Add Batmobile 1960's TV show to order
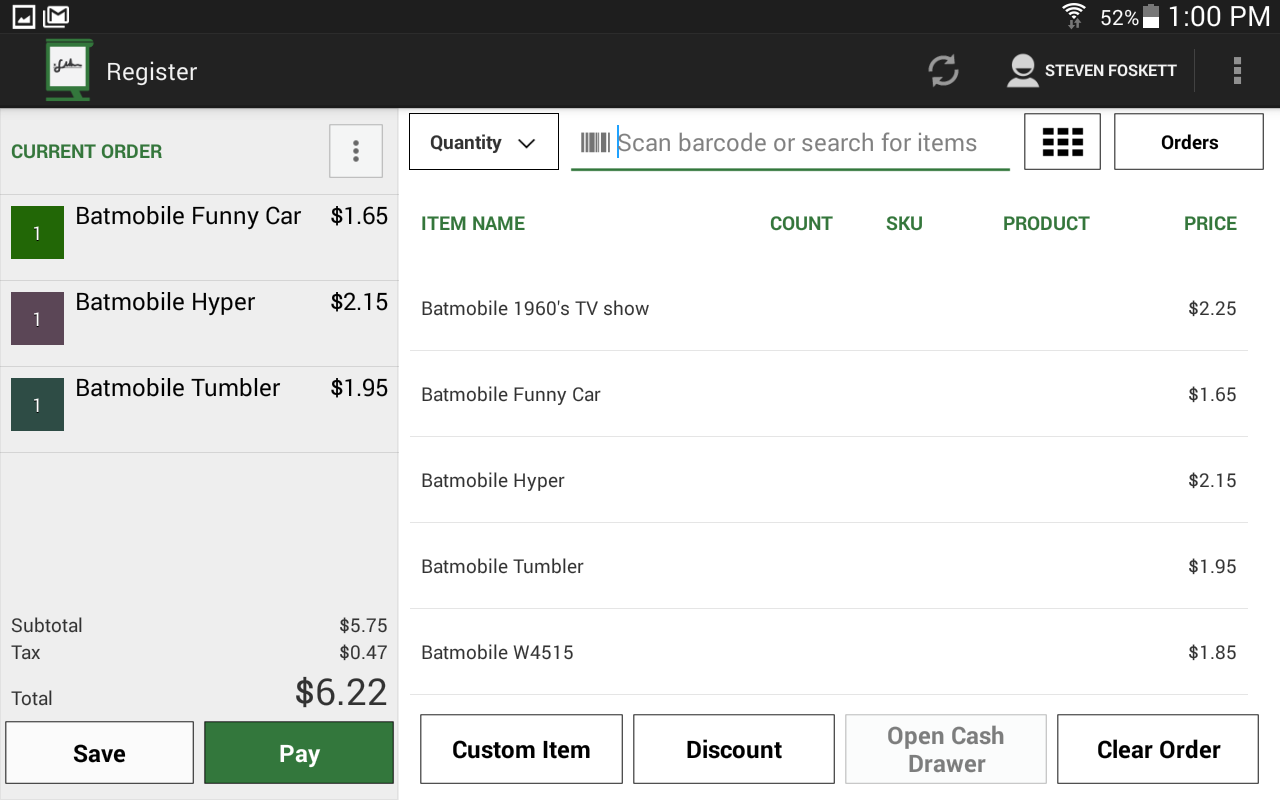 pos(535,309)
